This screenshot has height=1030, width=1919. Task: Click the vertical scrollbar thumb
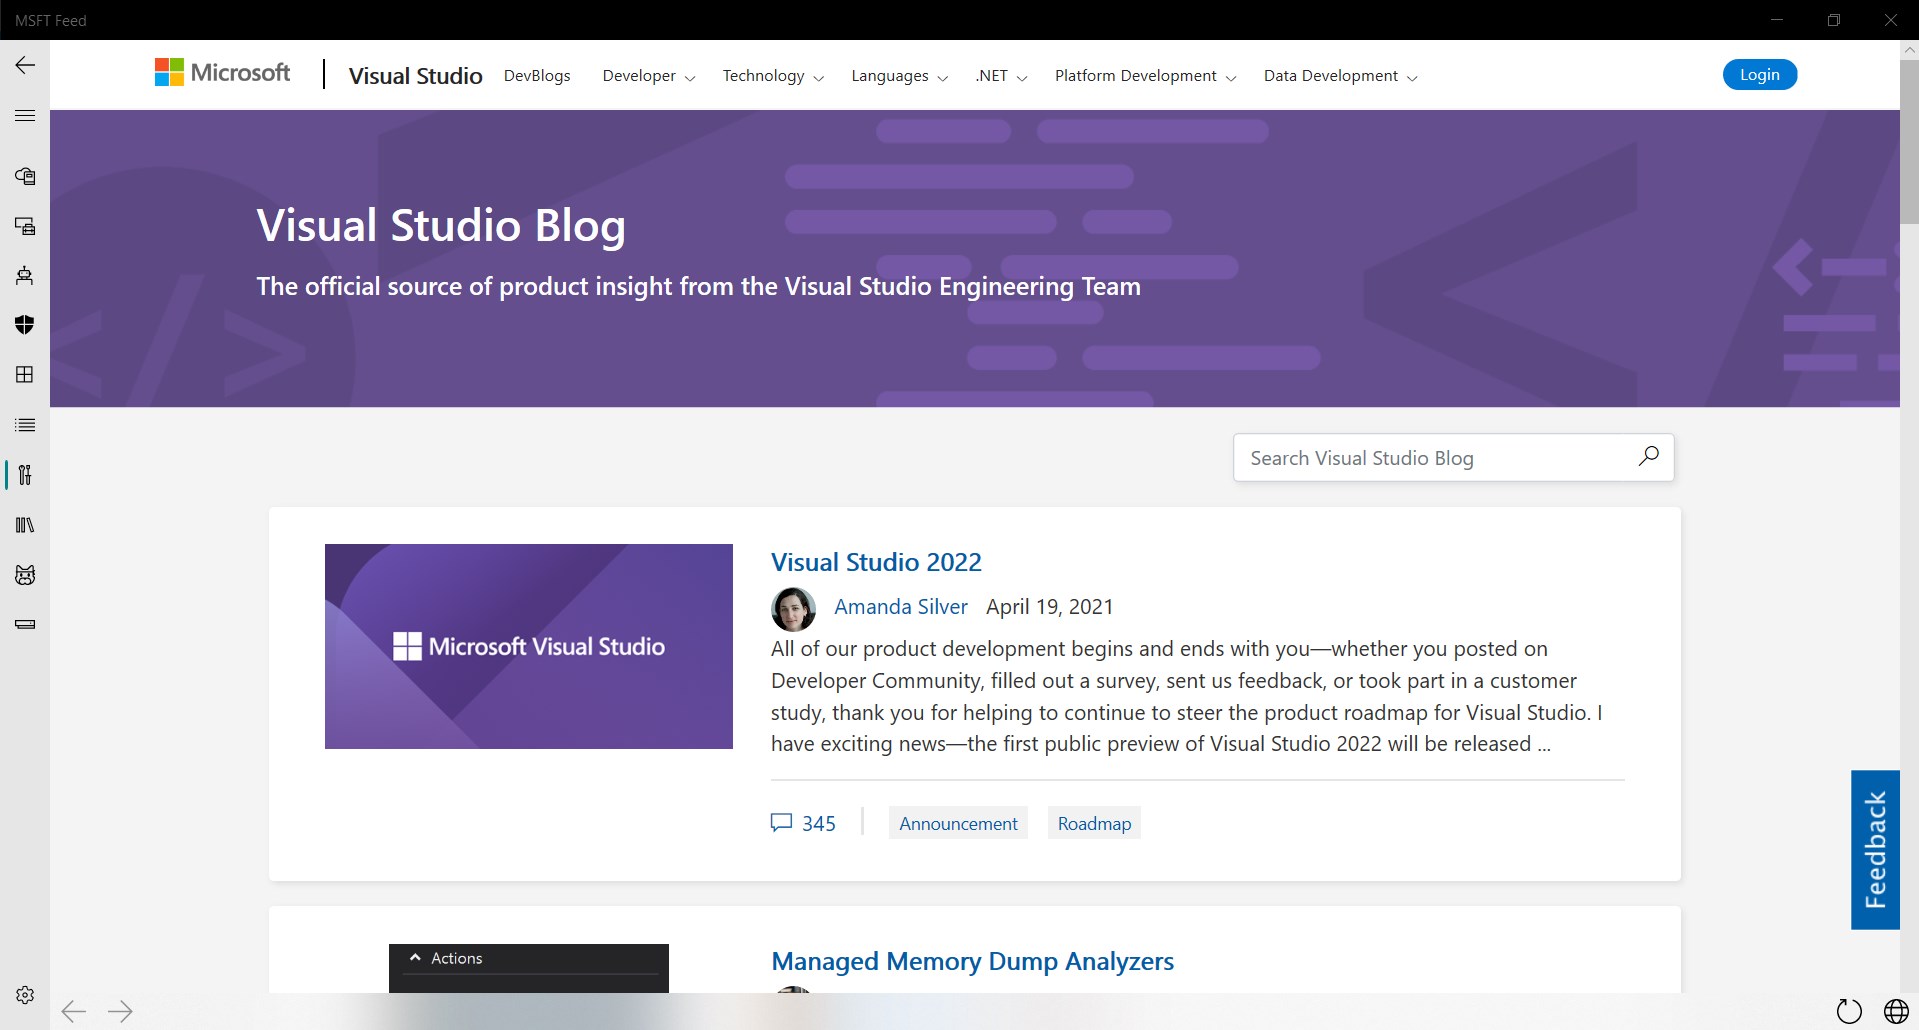point(1909,140)
